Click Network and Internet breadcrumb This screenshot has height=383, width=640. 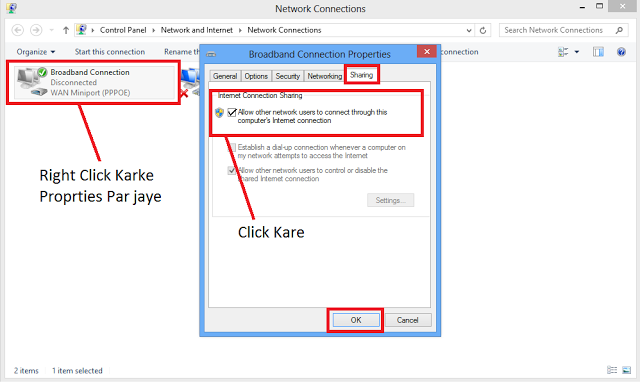tap(197, 30)
